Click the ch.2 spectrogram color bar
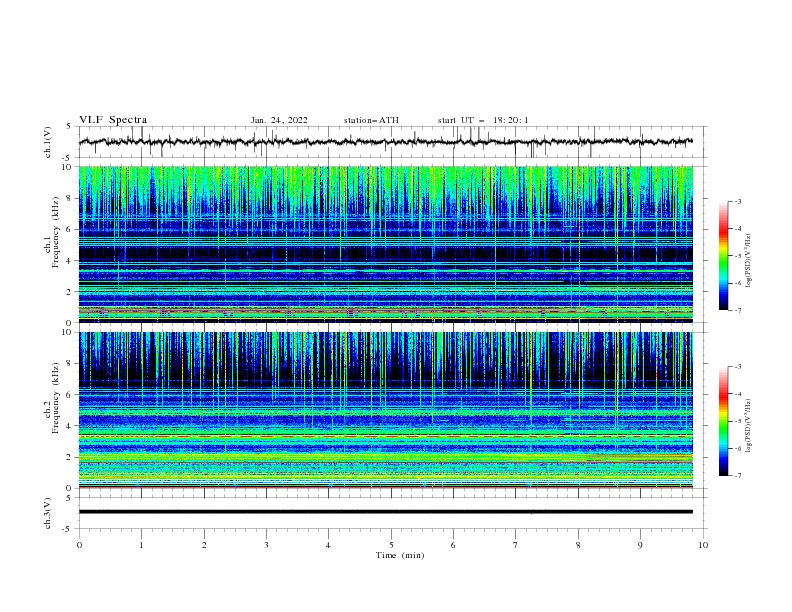Screen dimensions: 792x612 [724, 421]
